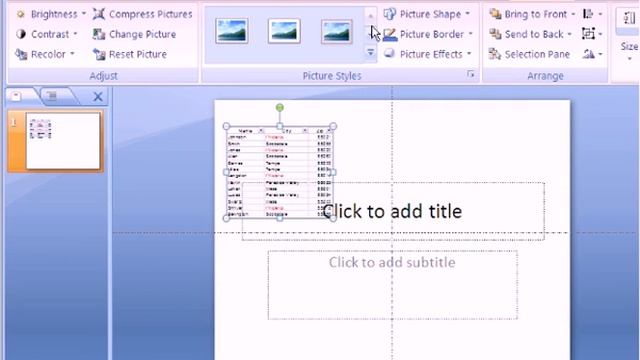Open the Picture Border dropdown

pyautogui.click(x=428, y=34)
